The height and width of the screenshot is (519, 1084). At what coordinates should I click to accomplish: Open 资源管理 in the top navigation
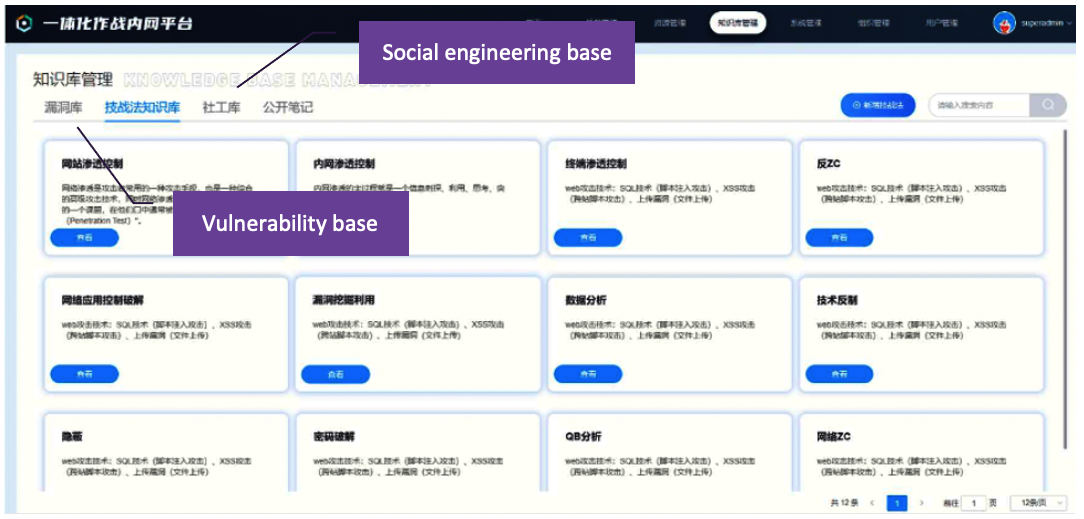[670, 23]
